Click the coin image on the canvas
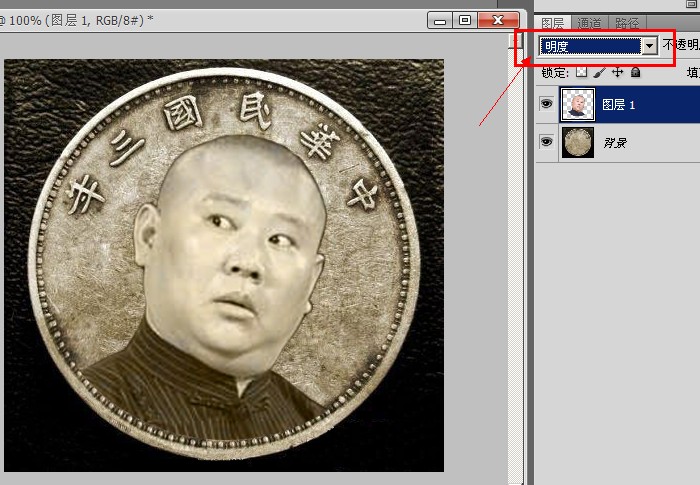 point(224,265)
